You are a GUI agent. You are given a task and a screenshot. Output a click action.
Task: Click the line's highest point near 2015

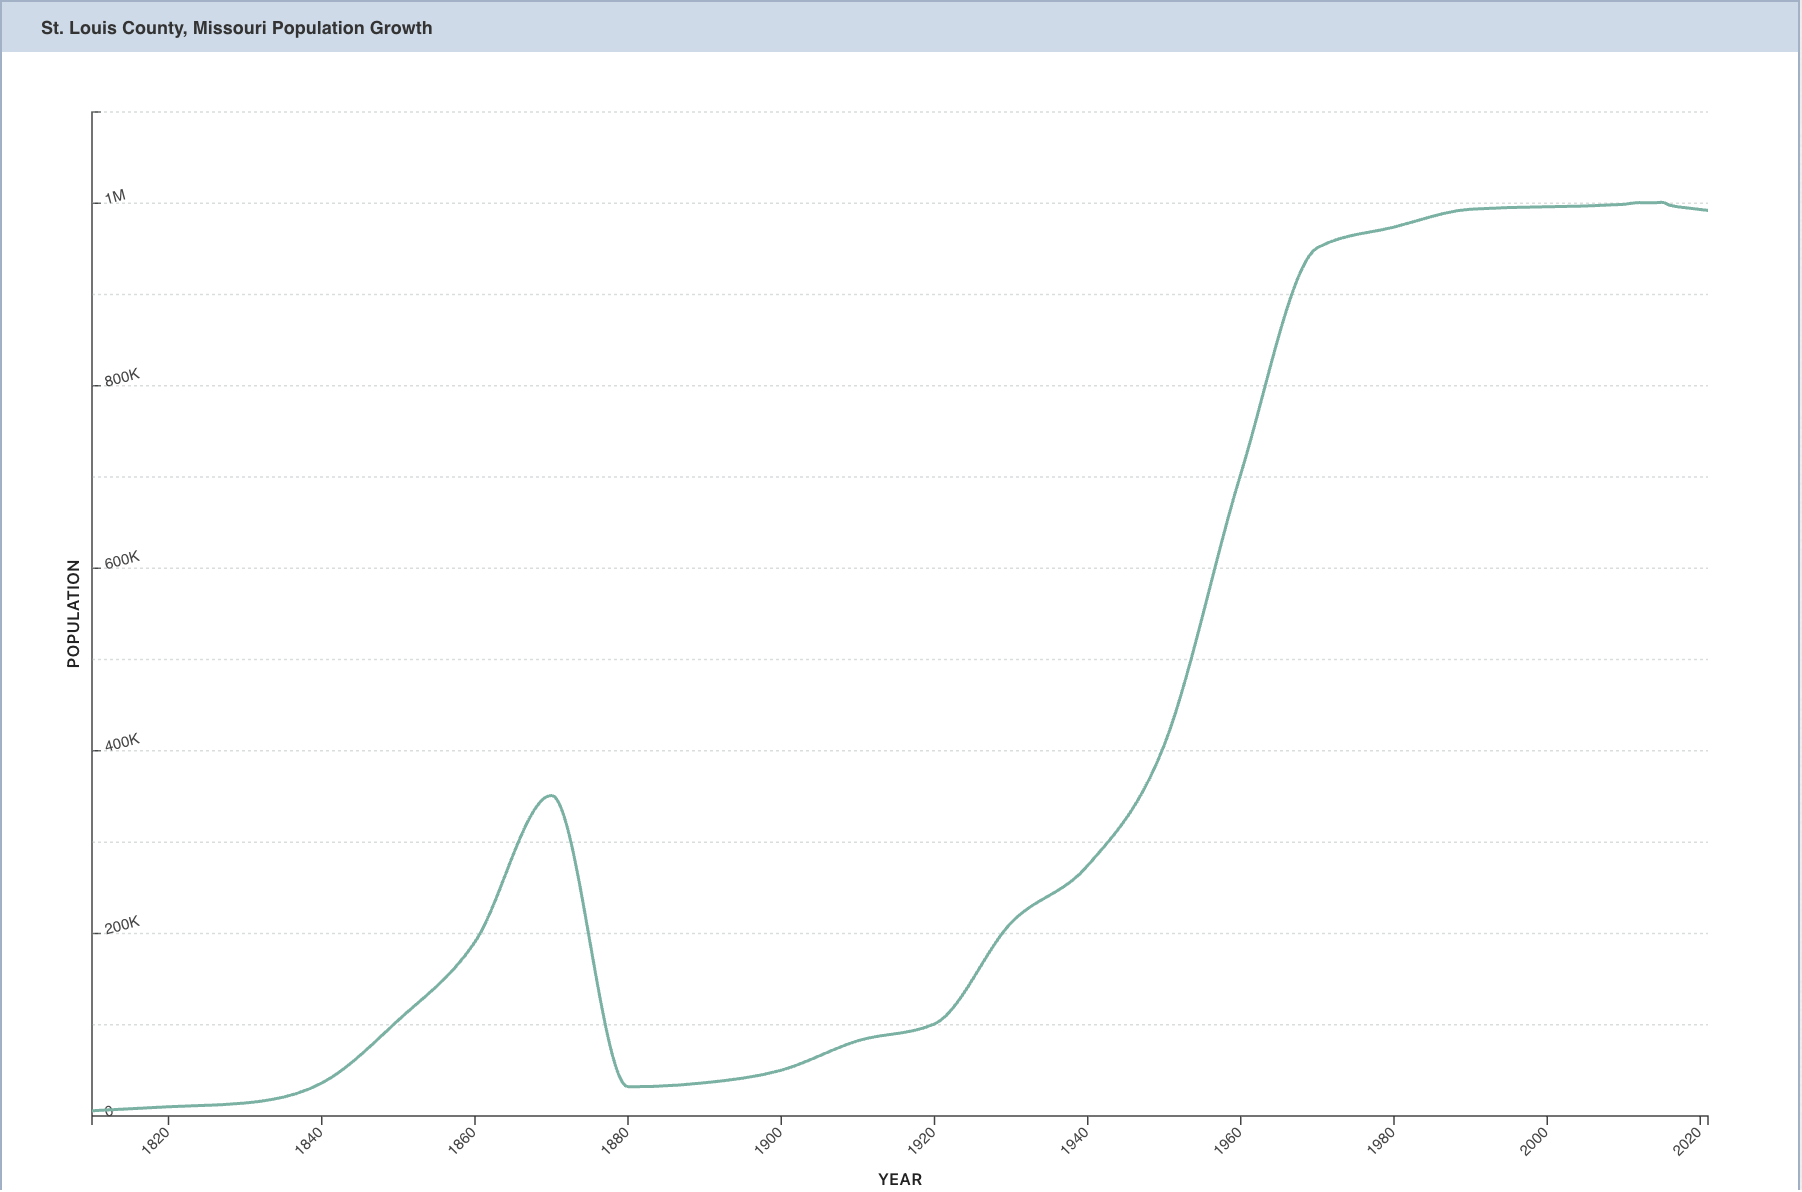click(x=1661, y=202)
